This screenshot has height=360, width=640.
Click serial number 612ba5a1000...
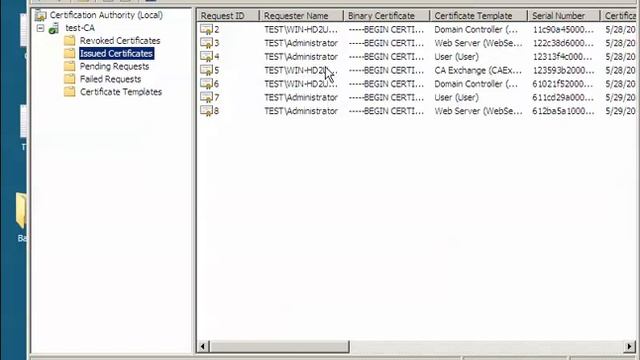coord(563,111)
